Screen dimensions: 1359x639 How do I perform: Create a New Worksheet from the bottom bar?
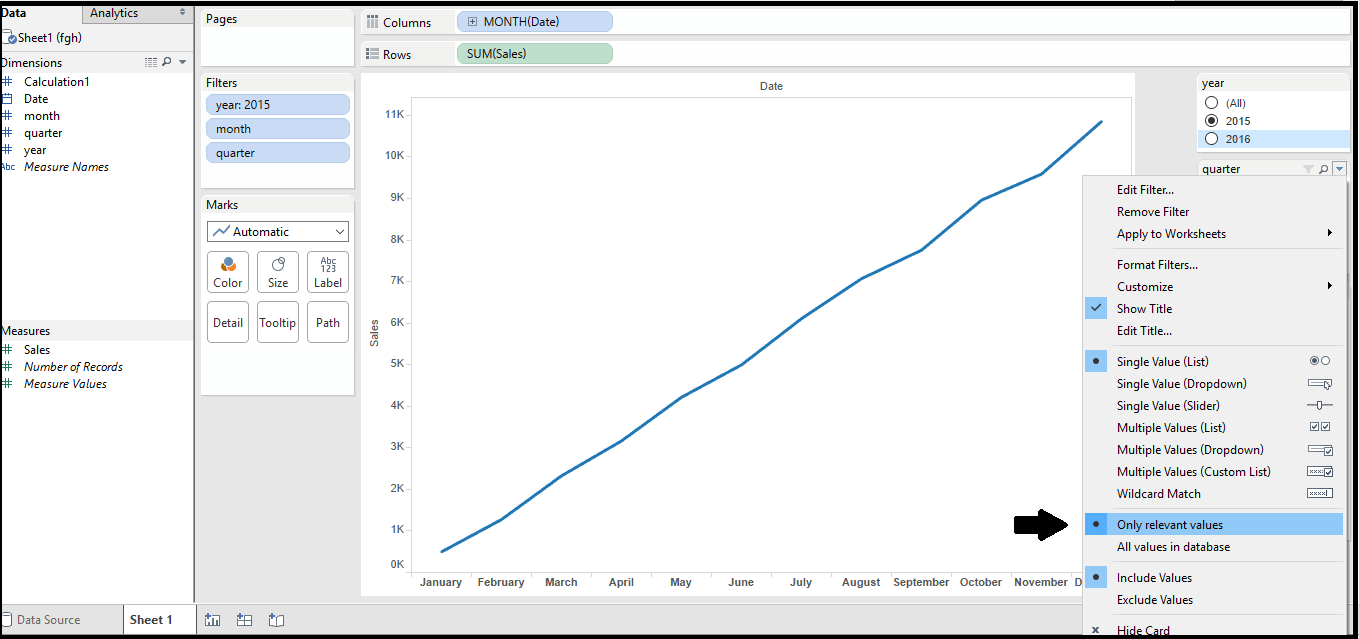(x=212, y=619)
